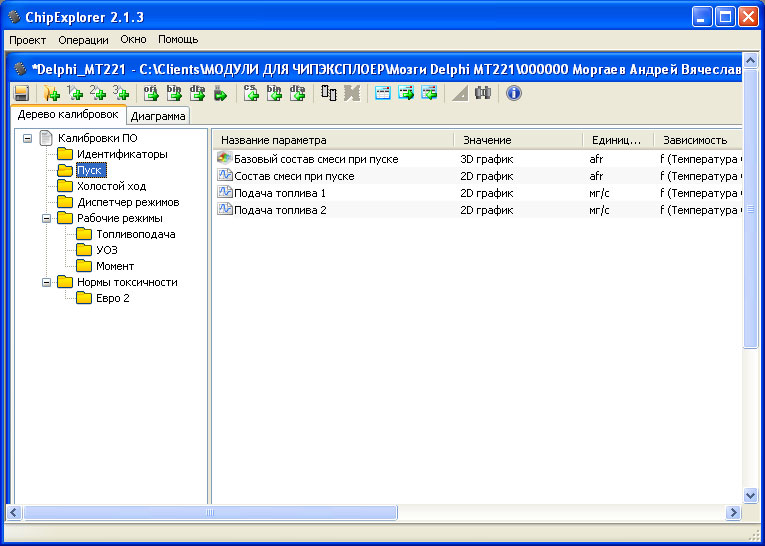
Task: Open the Проект menu
Action: click(x=29, y=40)
